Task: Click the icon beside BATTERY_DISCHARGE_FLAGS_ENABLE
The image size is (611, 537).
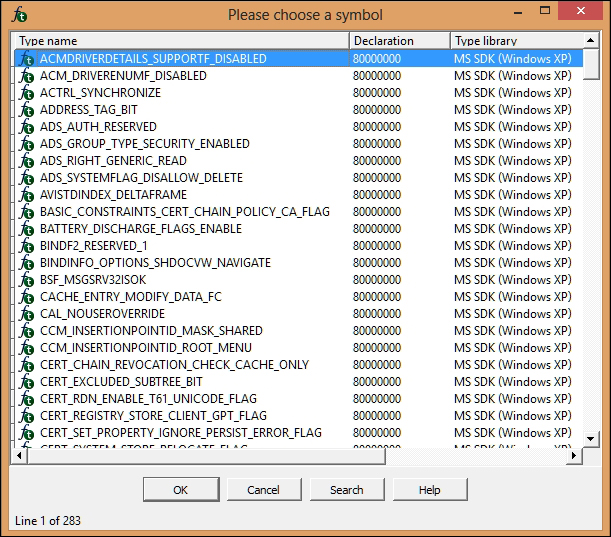Action: 27,229
